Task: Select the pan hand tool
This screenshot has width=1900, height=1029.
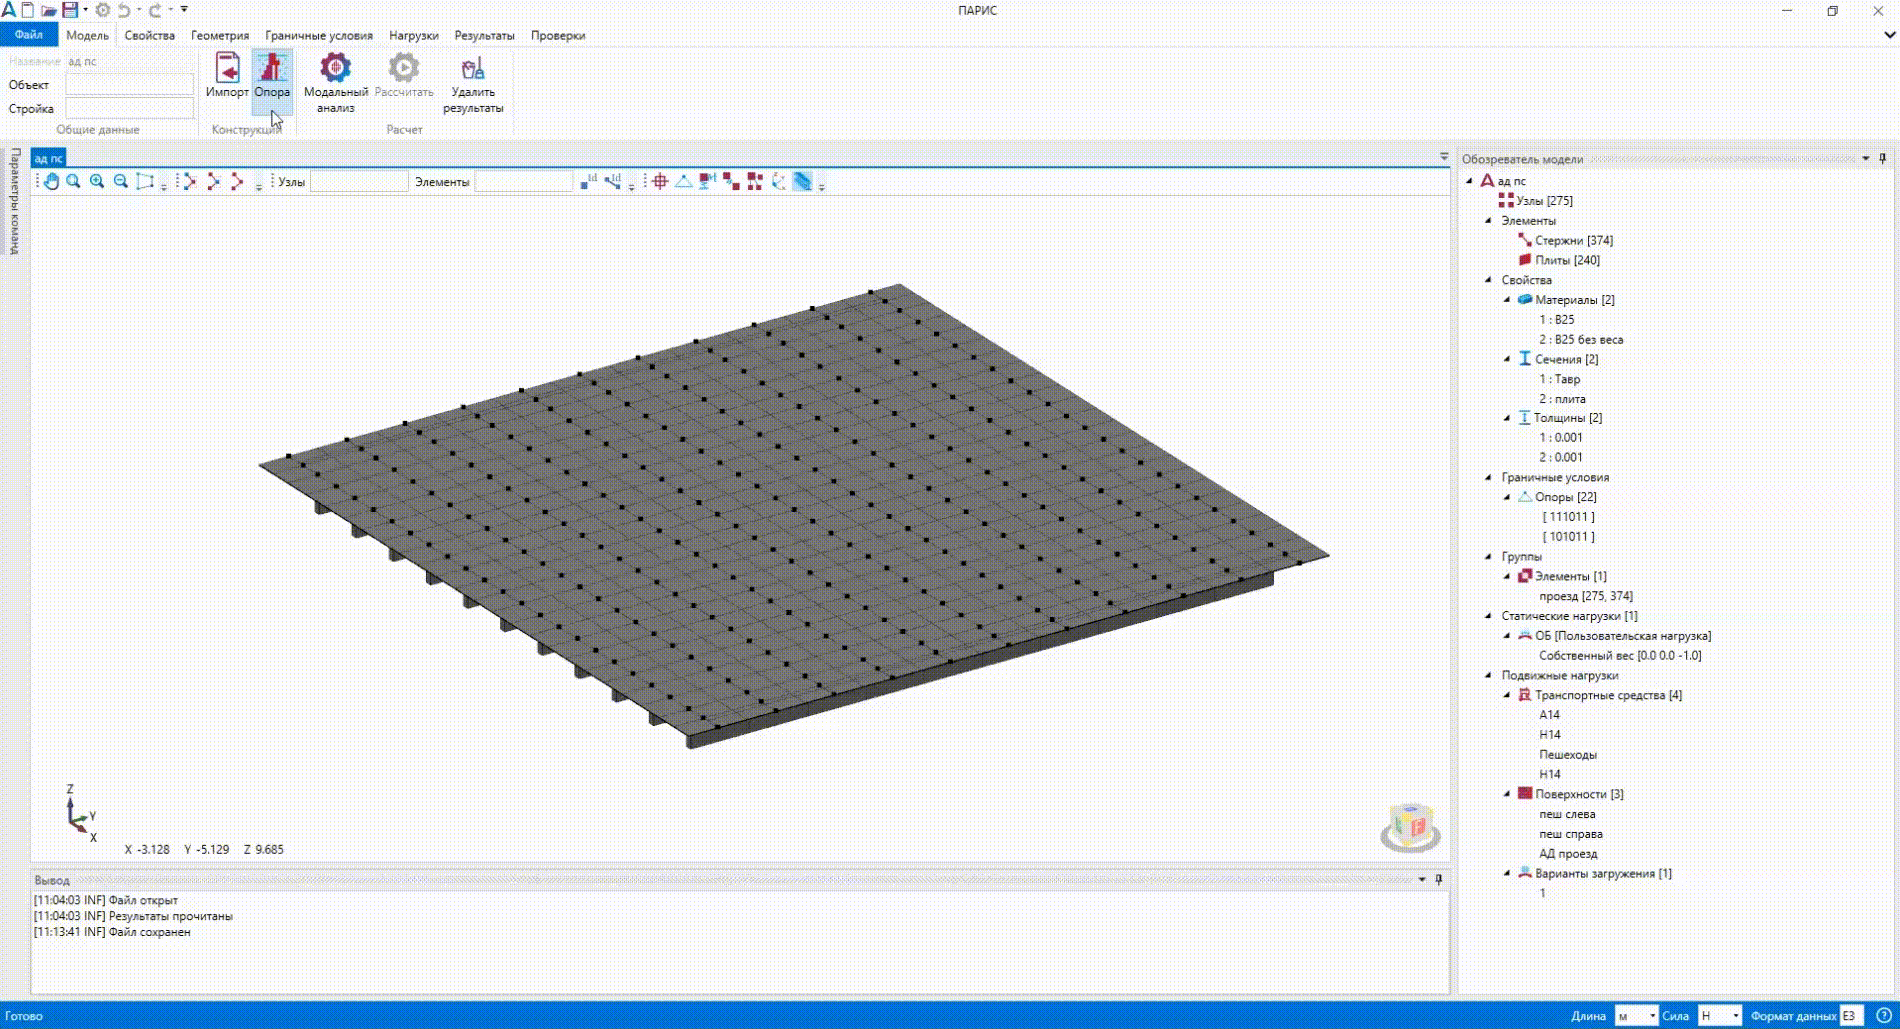Action: [50, 181]
